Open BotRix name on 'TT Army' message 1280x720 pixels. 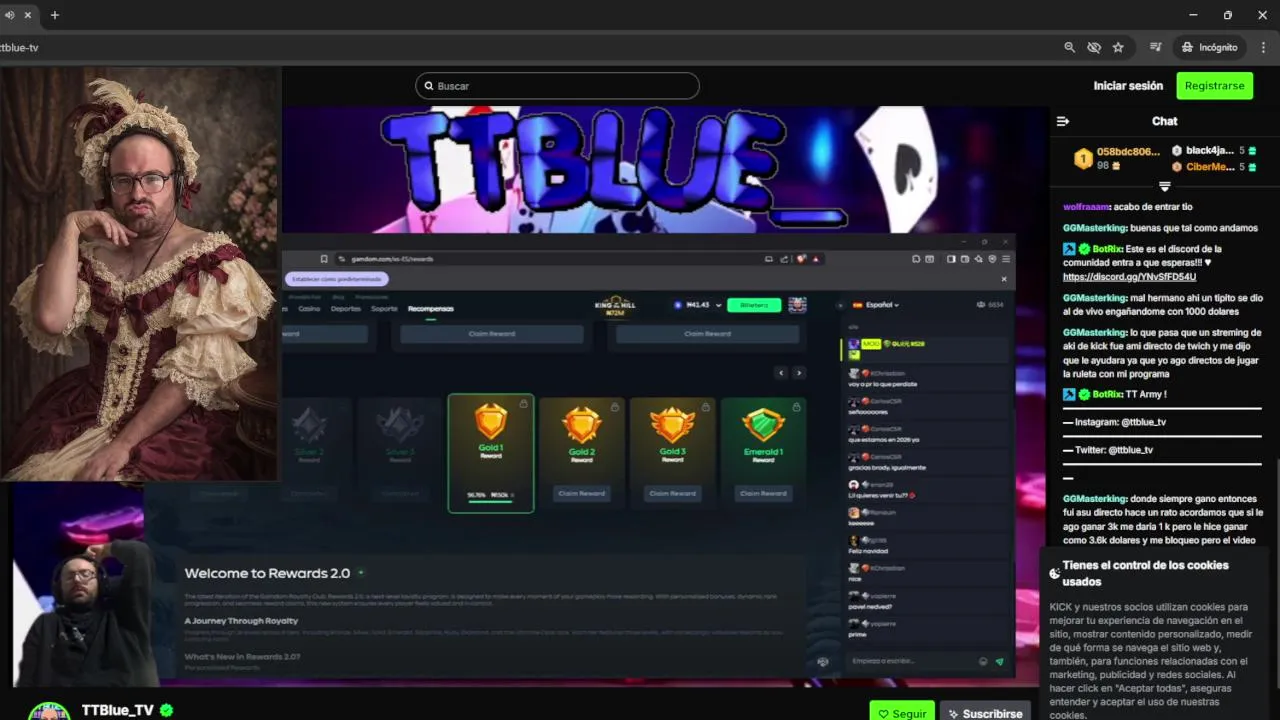1106,395
